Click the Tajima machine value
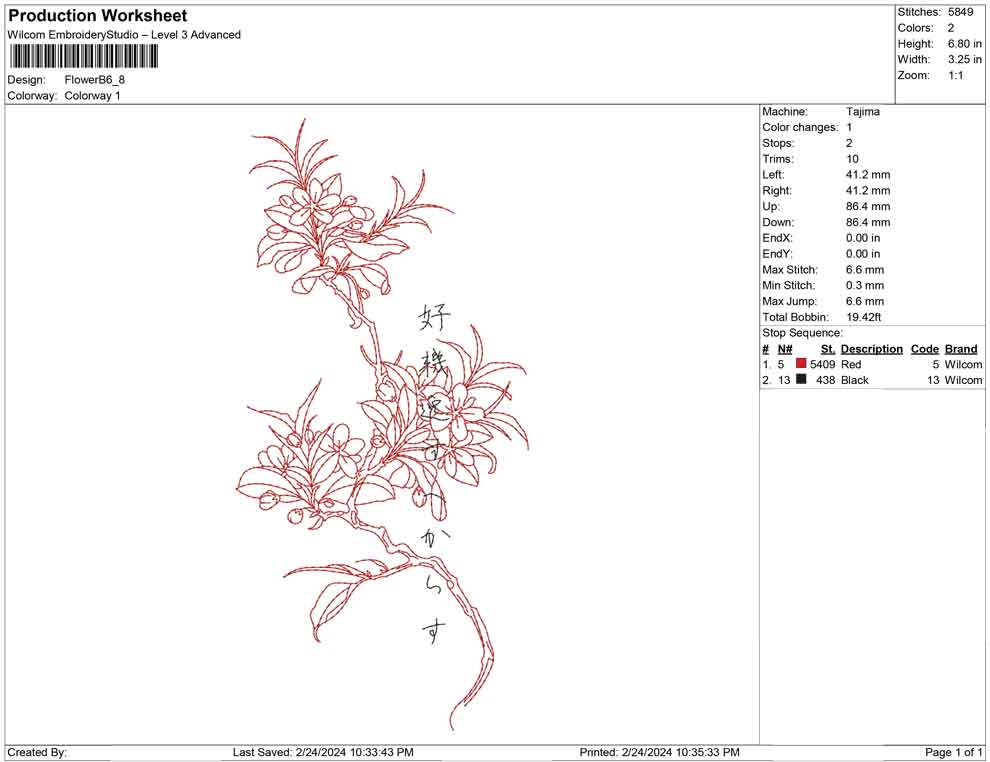Image resolution: width=990 pixels, height=762 pixels. (x=862, y=112)
